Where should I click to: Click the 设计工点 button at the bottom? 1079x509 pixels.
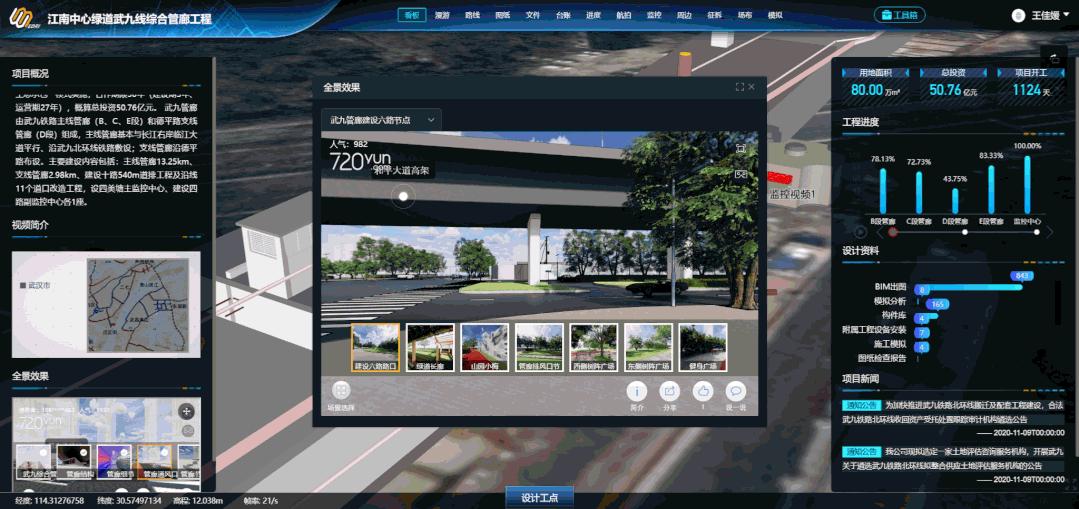click(x=540, y=498)
